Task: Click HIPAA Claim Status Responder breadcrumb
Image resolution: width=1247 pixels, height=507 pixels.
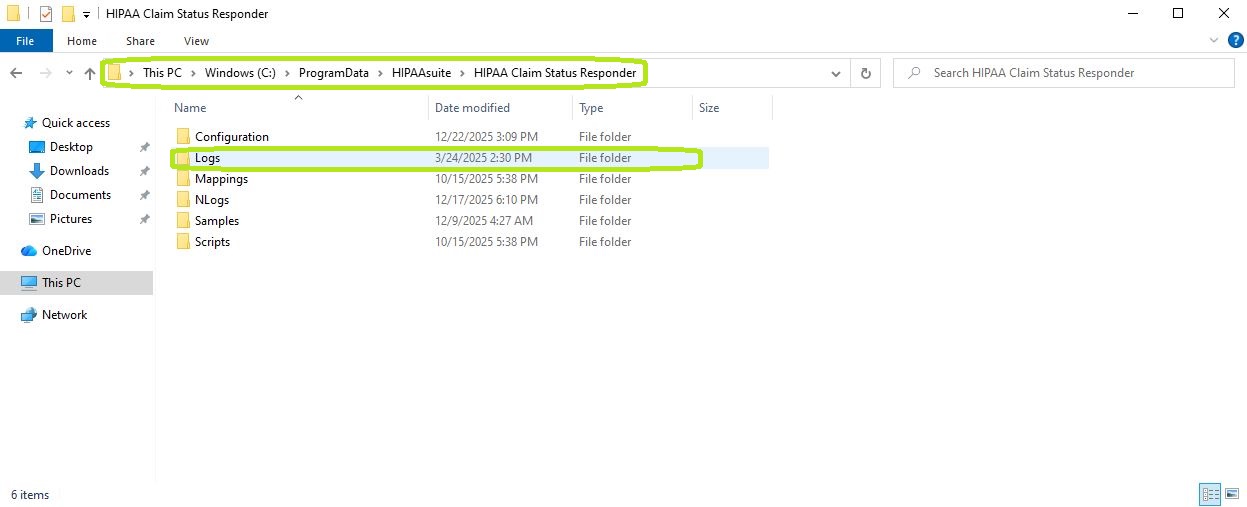Action: pyautogui.click(x=555, y=73)
